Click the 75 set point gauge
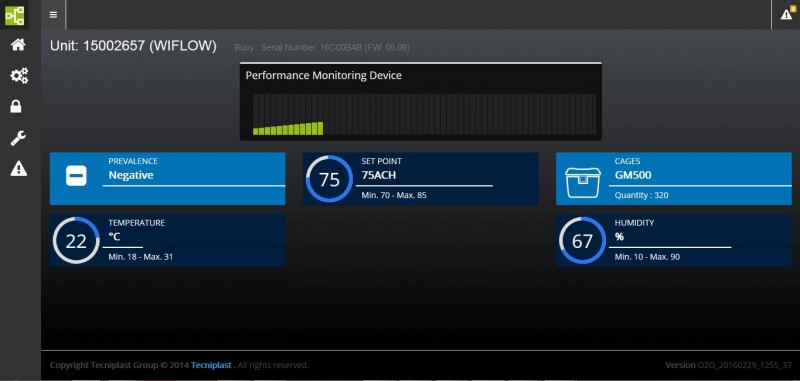Image resolution: width=800 pixels, height=381 pixels. [x=329, y=179]
